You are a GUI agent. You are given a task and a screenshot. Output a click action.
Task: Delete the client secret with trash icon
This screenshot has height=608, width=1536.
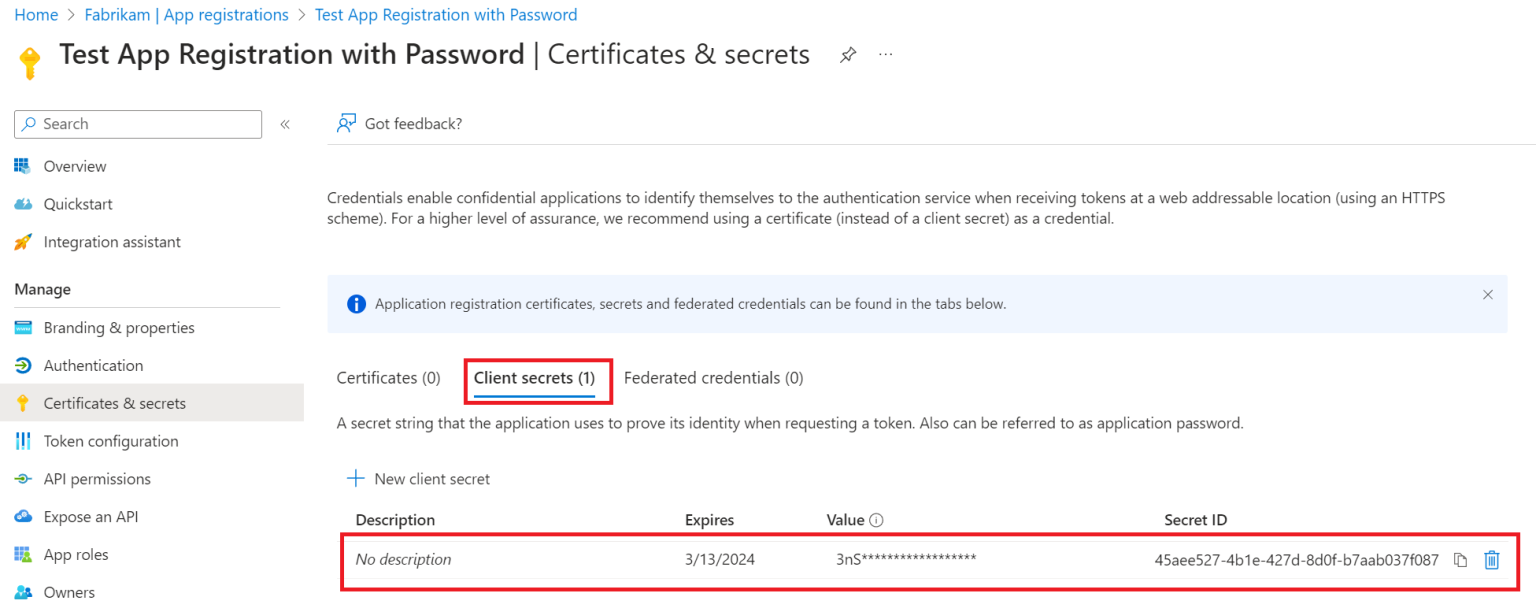[1491, 560]
